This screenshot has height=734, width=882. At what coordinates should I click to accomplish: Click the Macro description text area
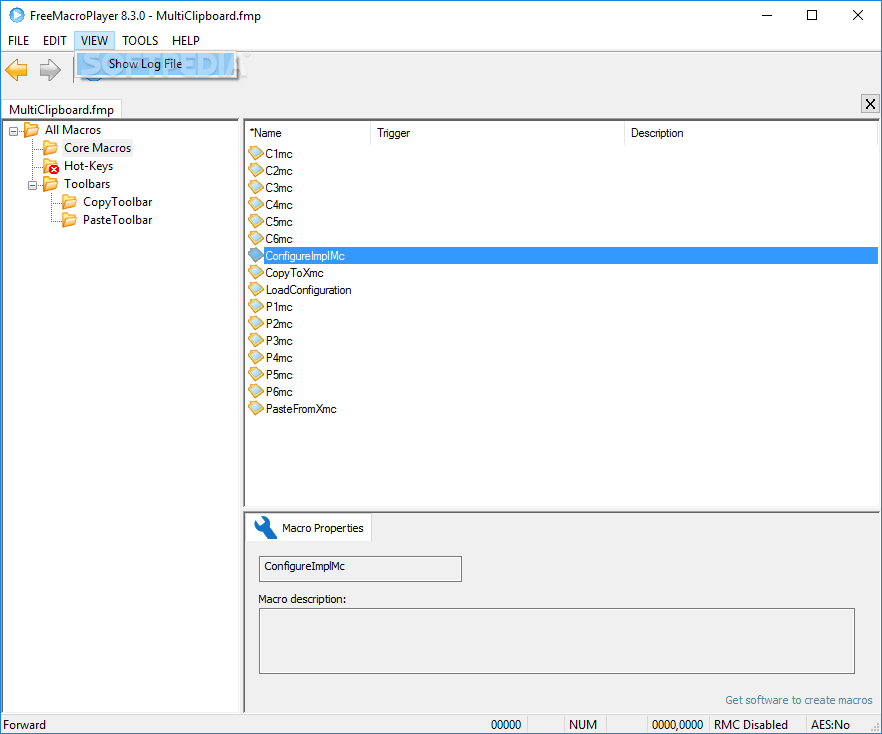[556, 641]
